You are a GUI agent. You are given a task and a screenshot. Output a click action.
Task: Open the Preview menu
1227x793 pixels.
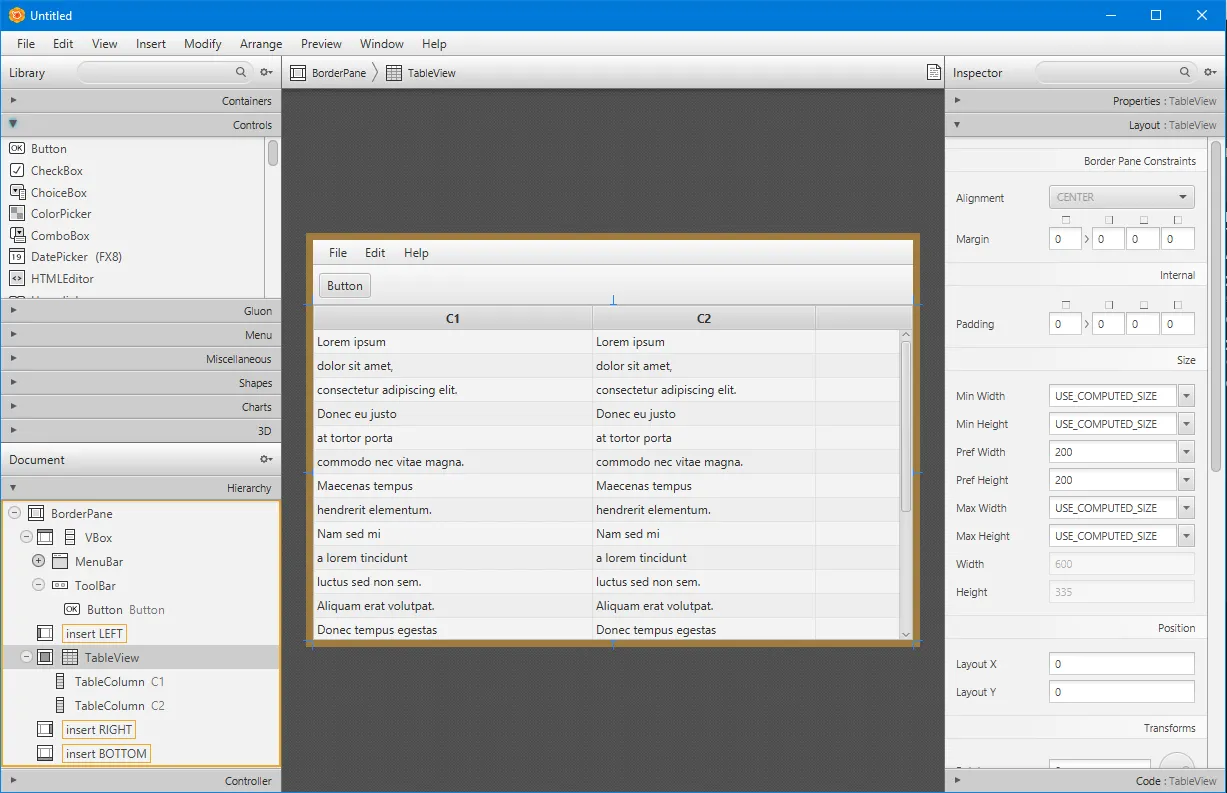pyautogui.click(x=321, y=44)
